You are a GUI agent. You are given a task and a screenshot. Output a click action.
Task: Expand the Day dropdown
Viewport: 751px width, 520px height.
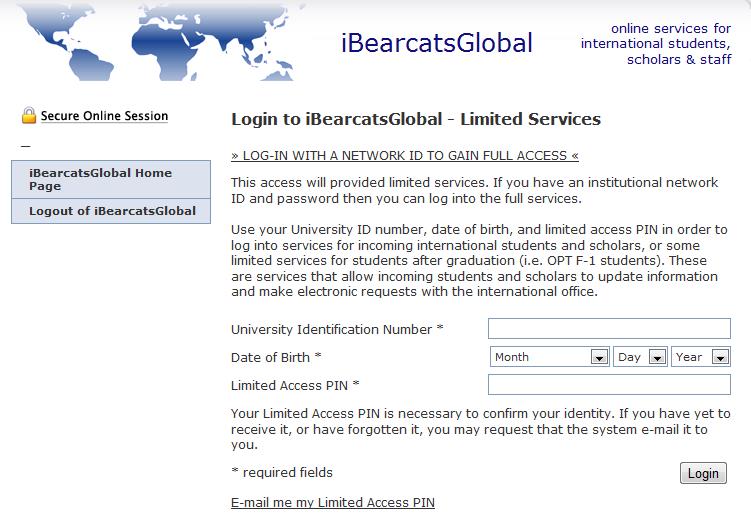click(640, 357)
